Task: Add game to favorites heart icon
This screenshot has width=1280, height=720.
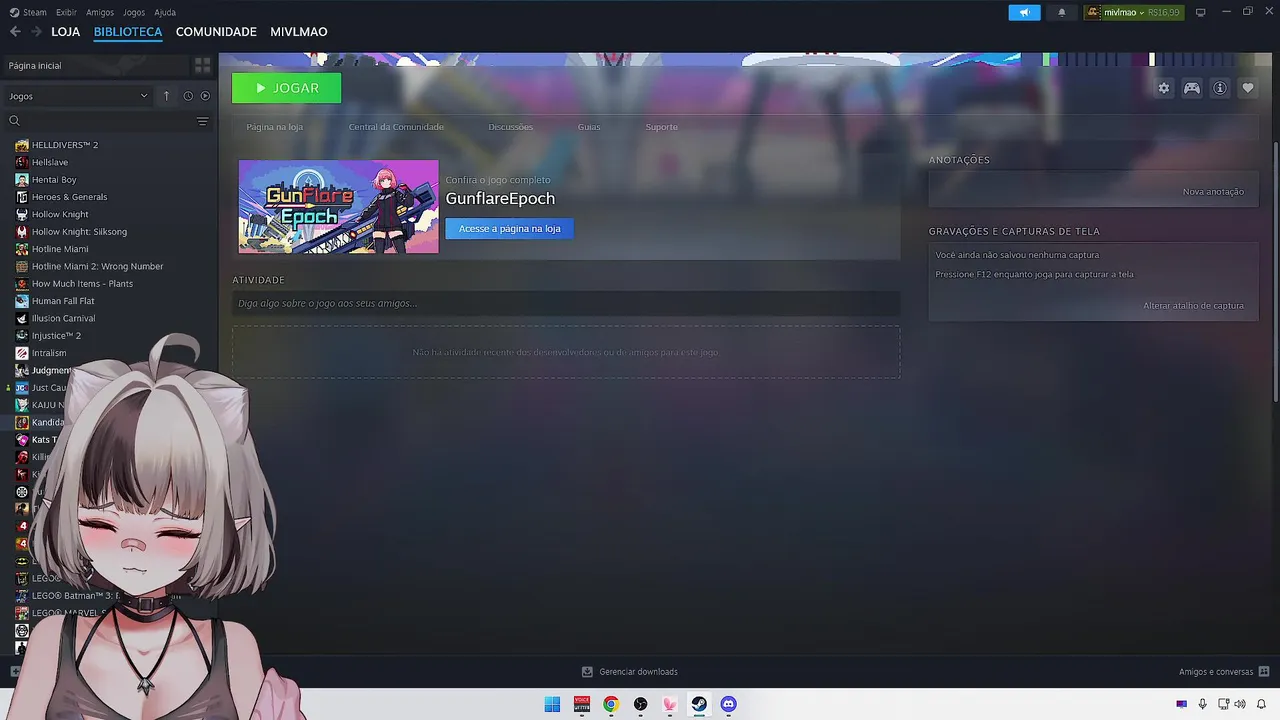Action: click(1248, 88)
